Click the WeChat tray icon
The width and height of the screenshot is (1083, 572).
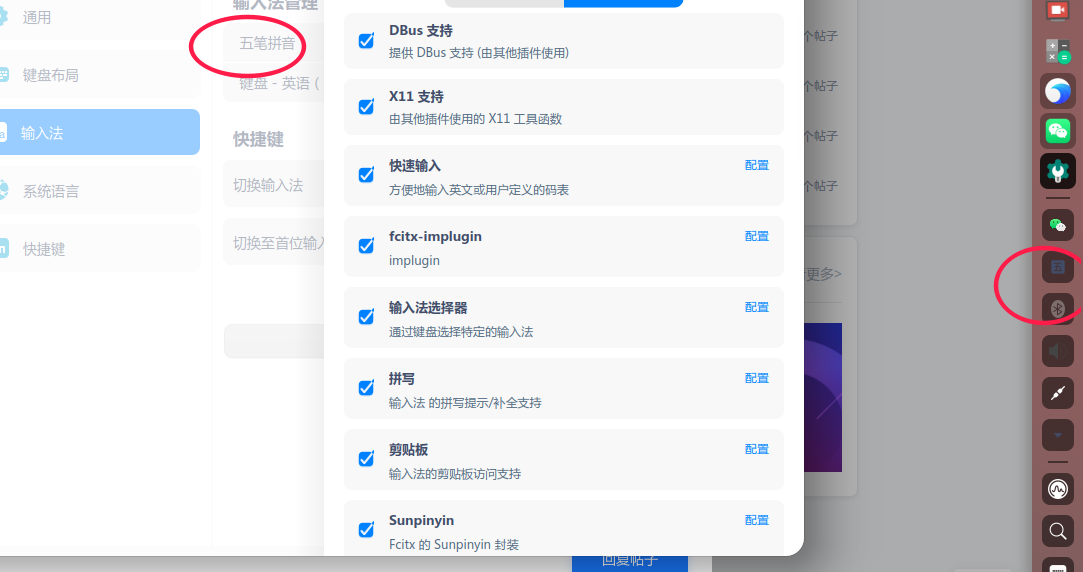tap(1057, 225)
